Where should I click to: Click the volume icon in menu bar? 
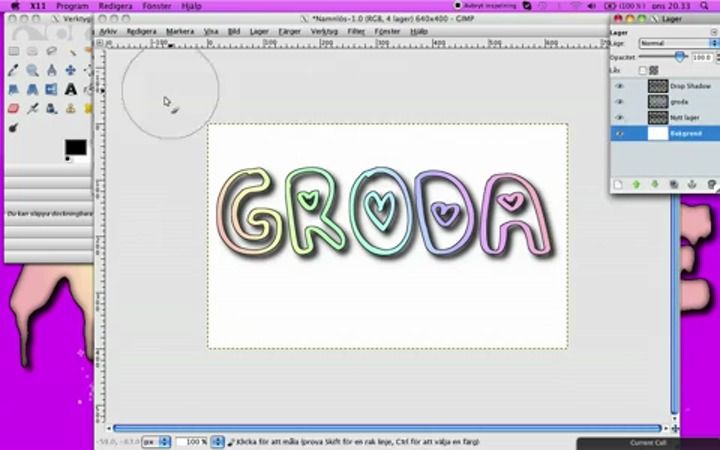pos(592,6)
